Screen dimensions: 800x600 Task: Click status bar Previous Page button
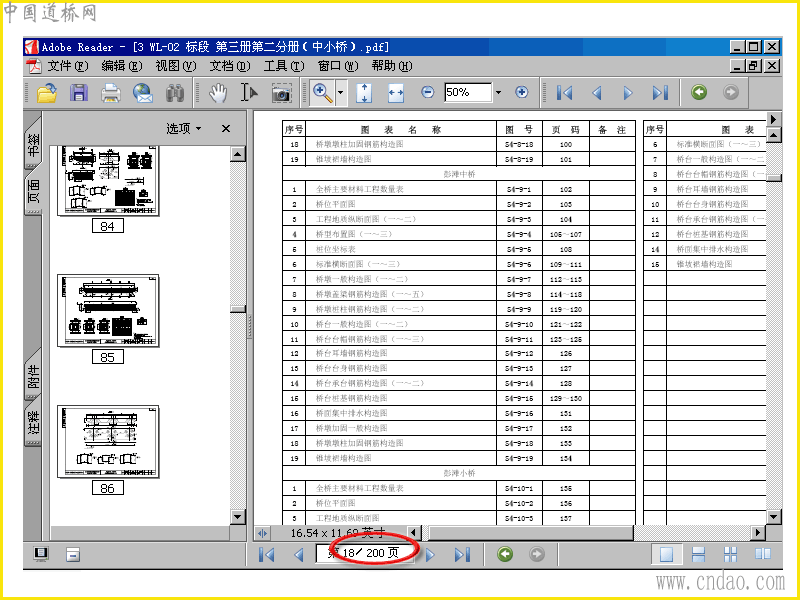pos(299,554)
